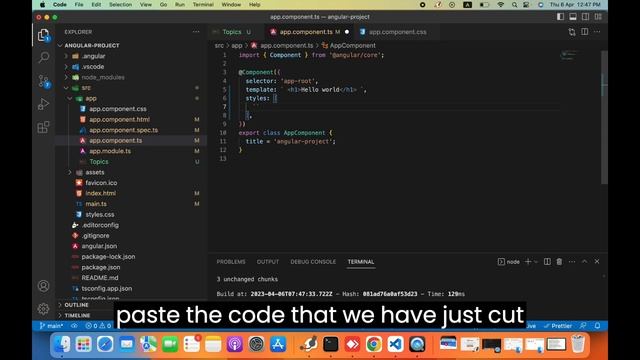Click the editor vertical scrollbar
The image size is (640, 360).
click(604, 118)
